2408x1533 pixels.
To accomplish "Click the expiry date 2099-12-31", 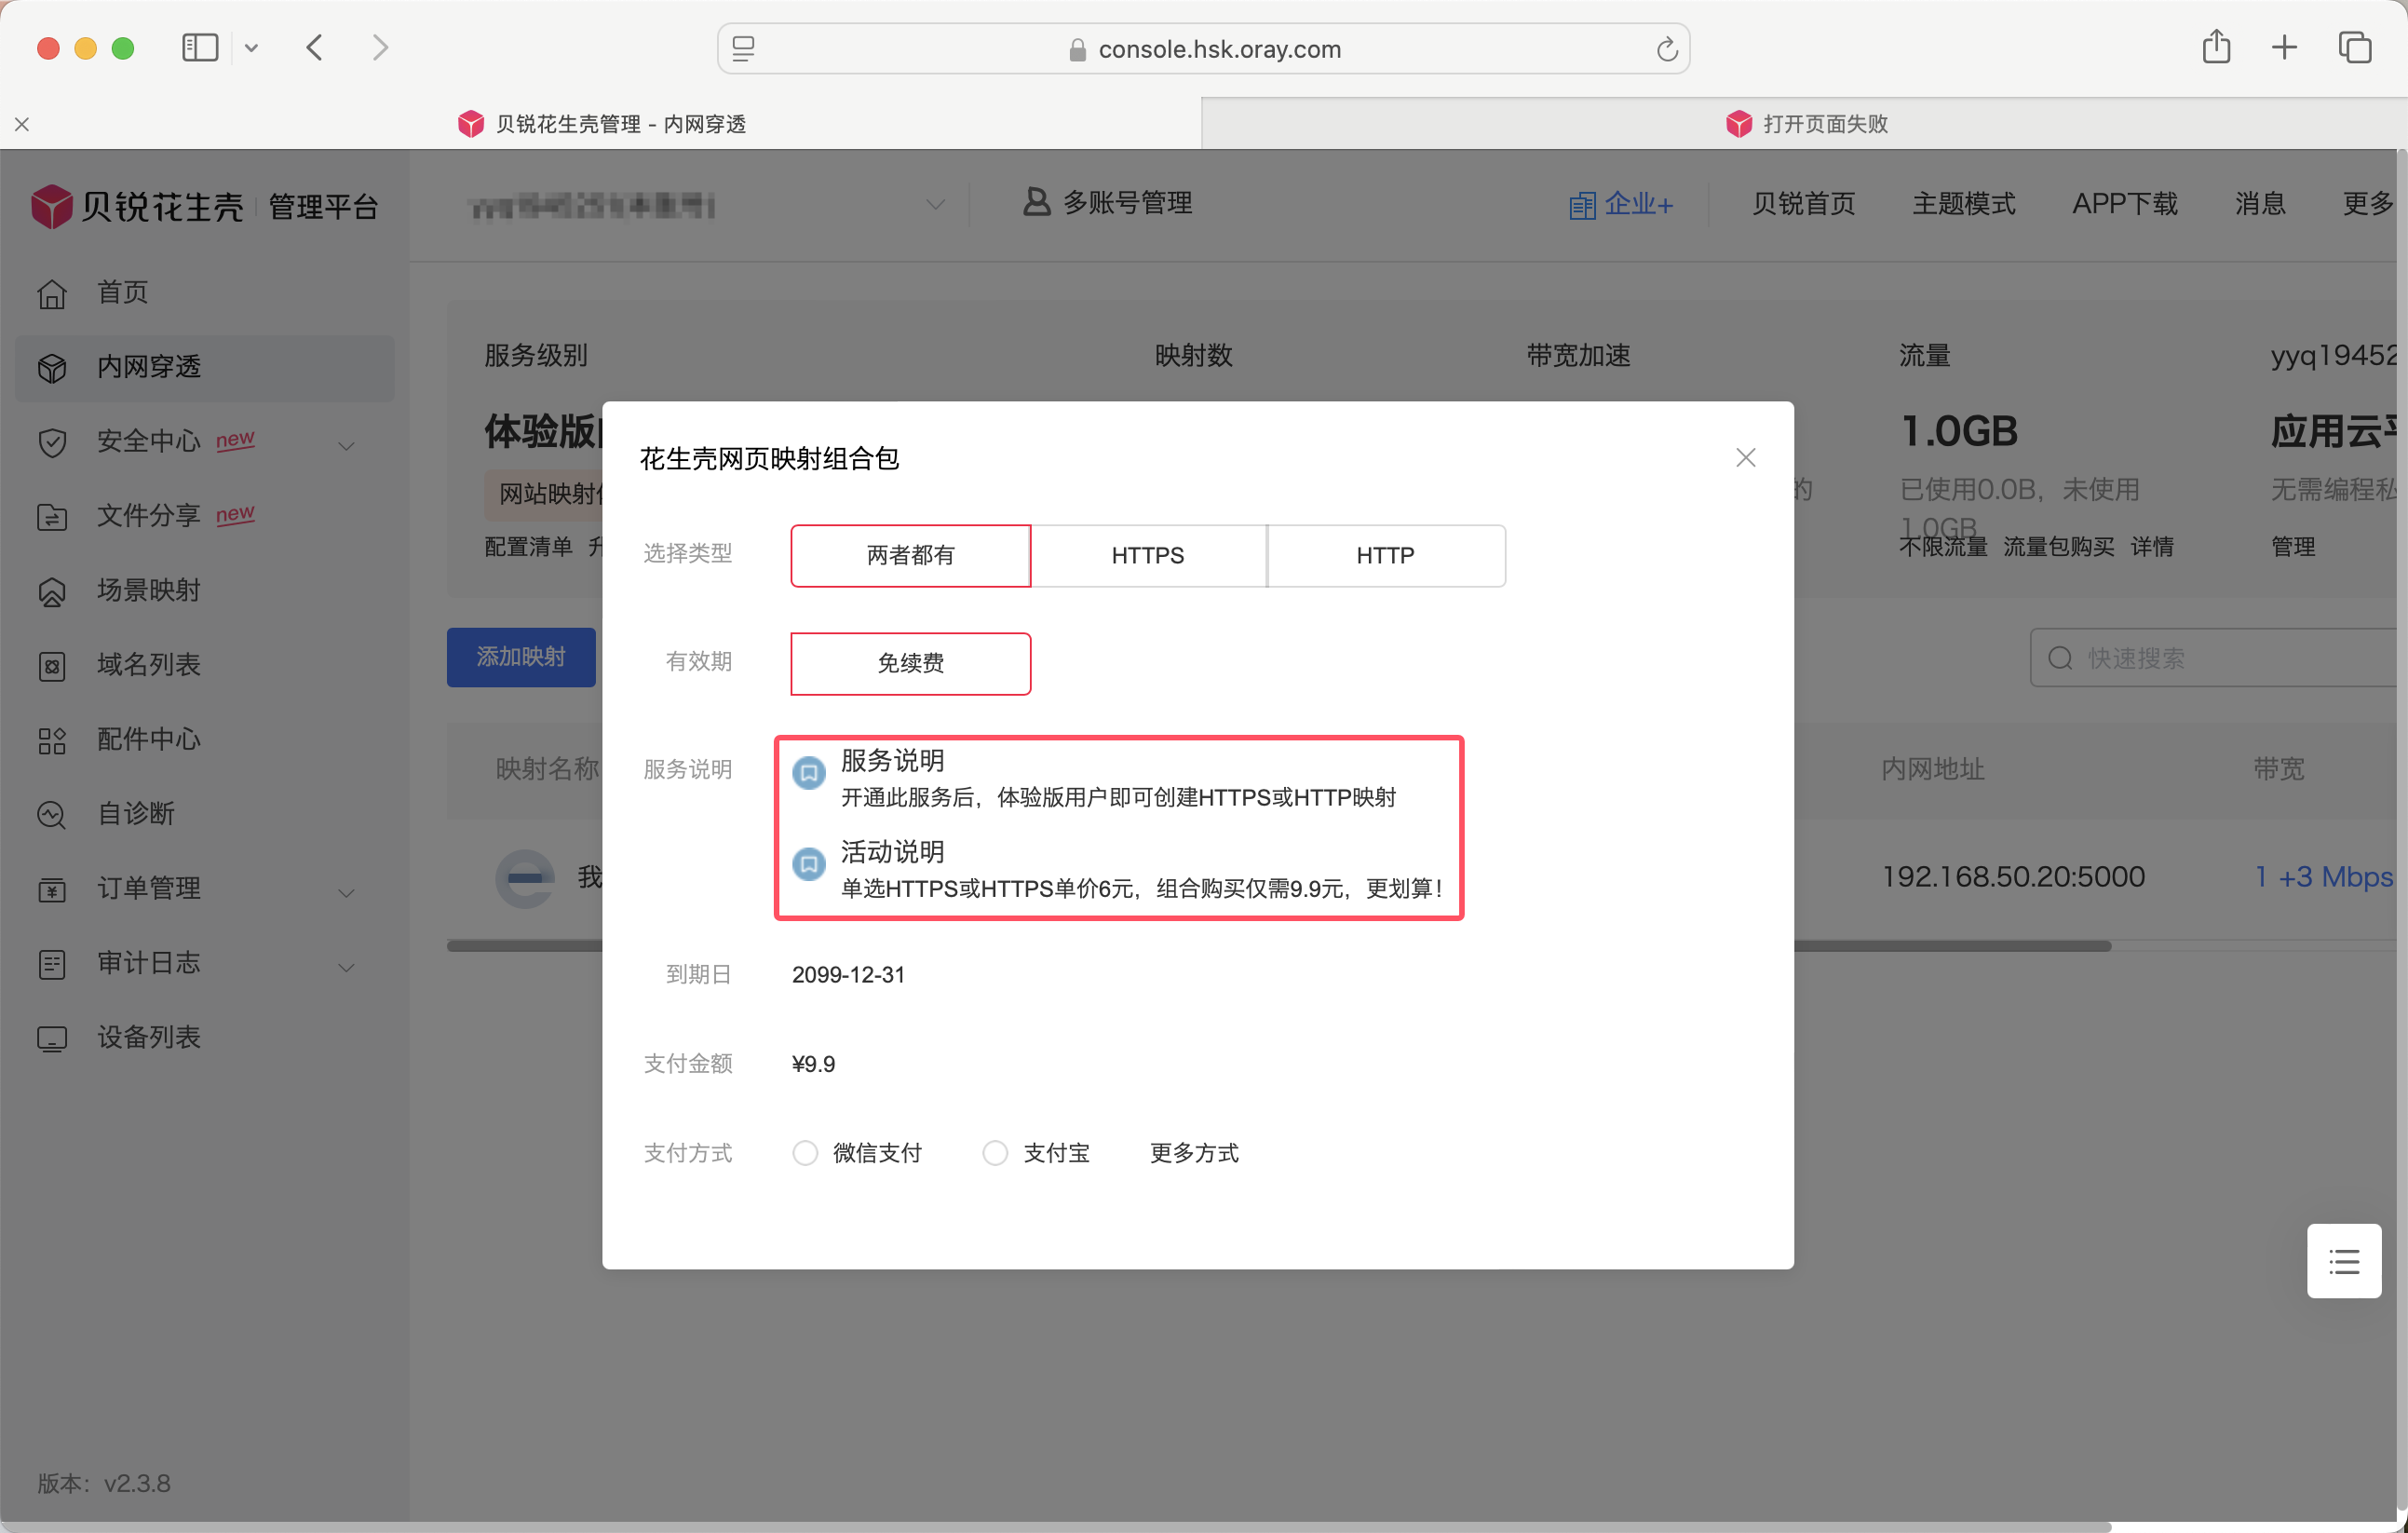I will [x=848, y=975].
